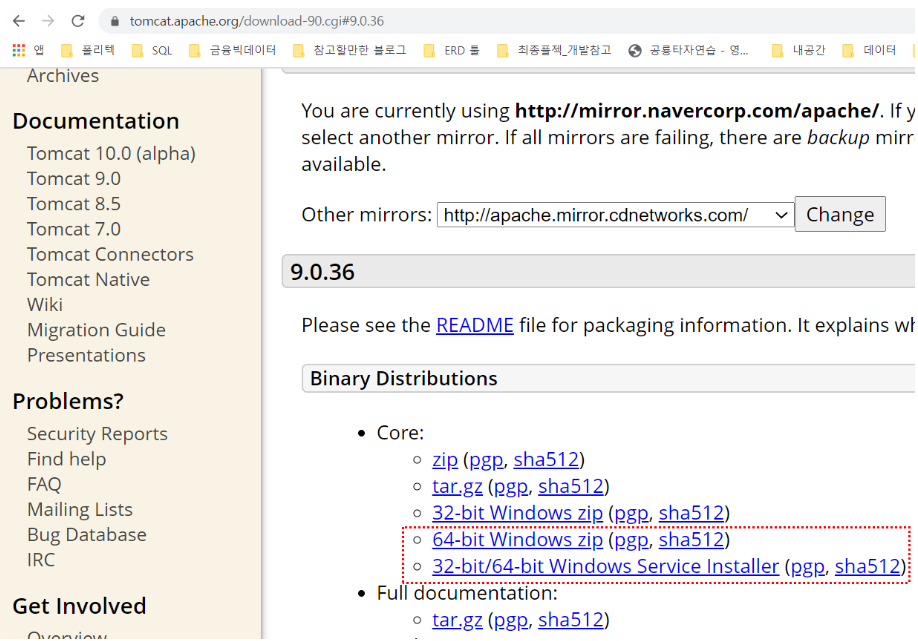The width and height of the screenshot is (918, 641).
Task: Open sha512 link beside Core tar.gz
Action: click(x=570, y=486)
